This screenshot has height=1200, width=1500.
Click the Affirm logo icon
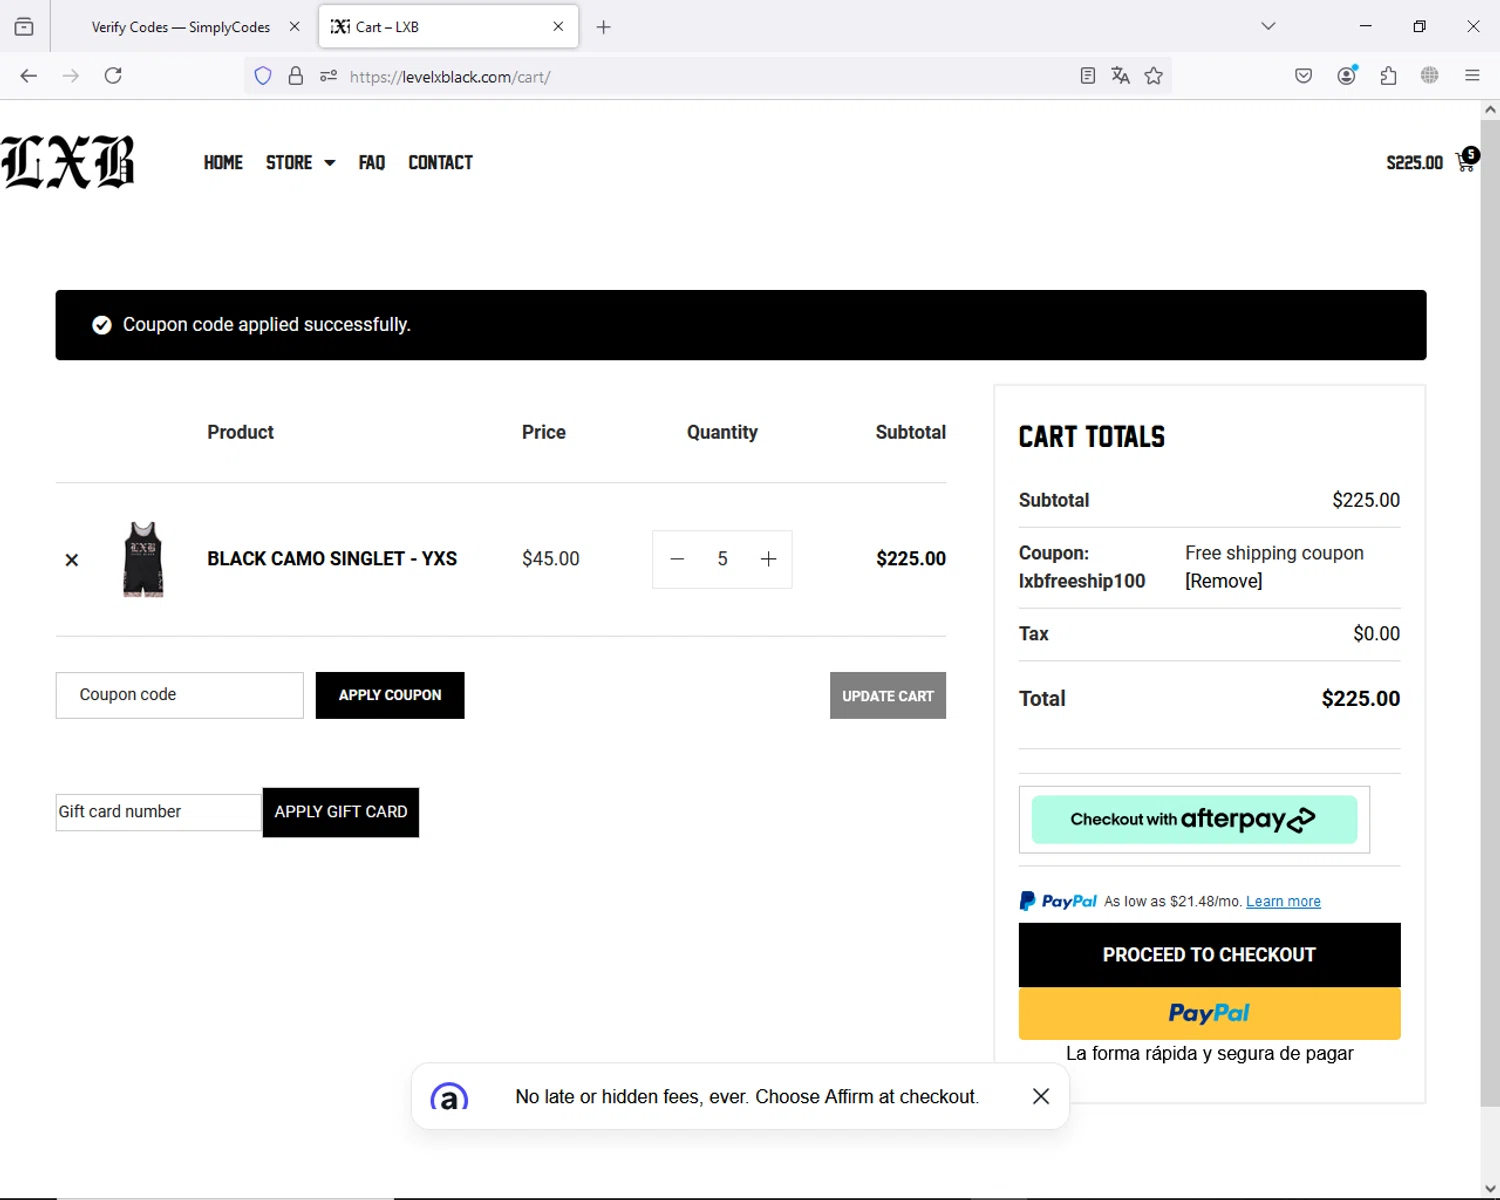click(449, 1097)
